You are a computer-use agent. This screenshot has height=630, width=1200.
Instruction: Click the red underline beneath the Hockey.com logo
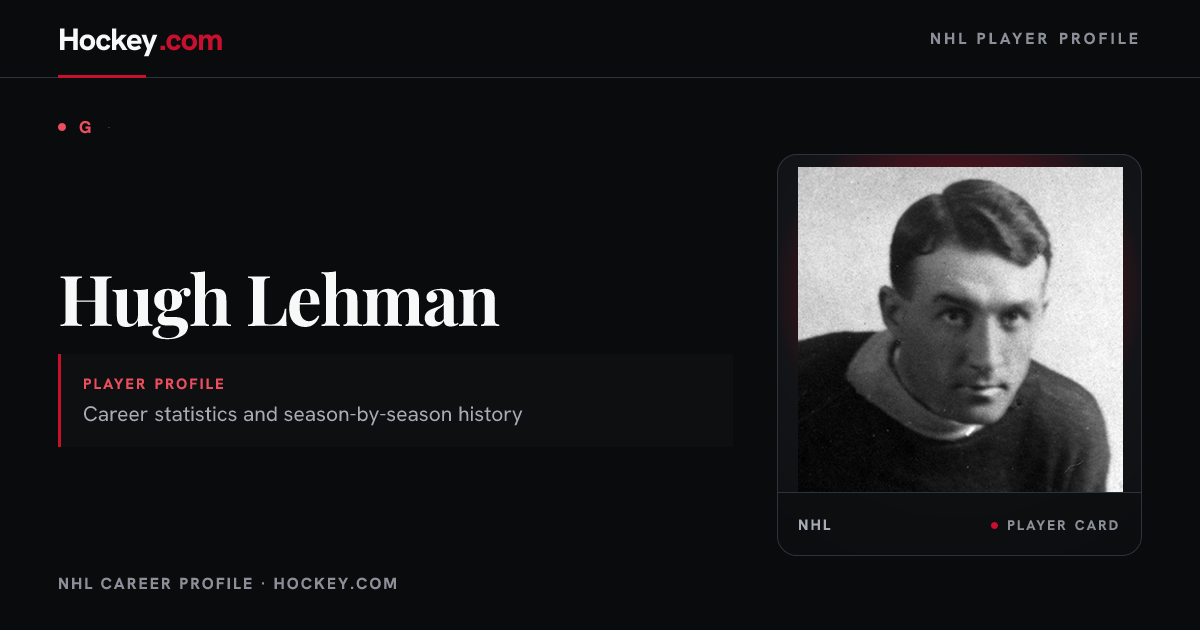tap(102, 76)
